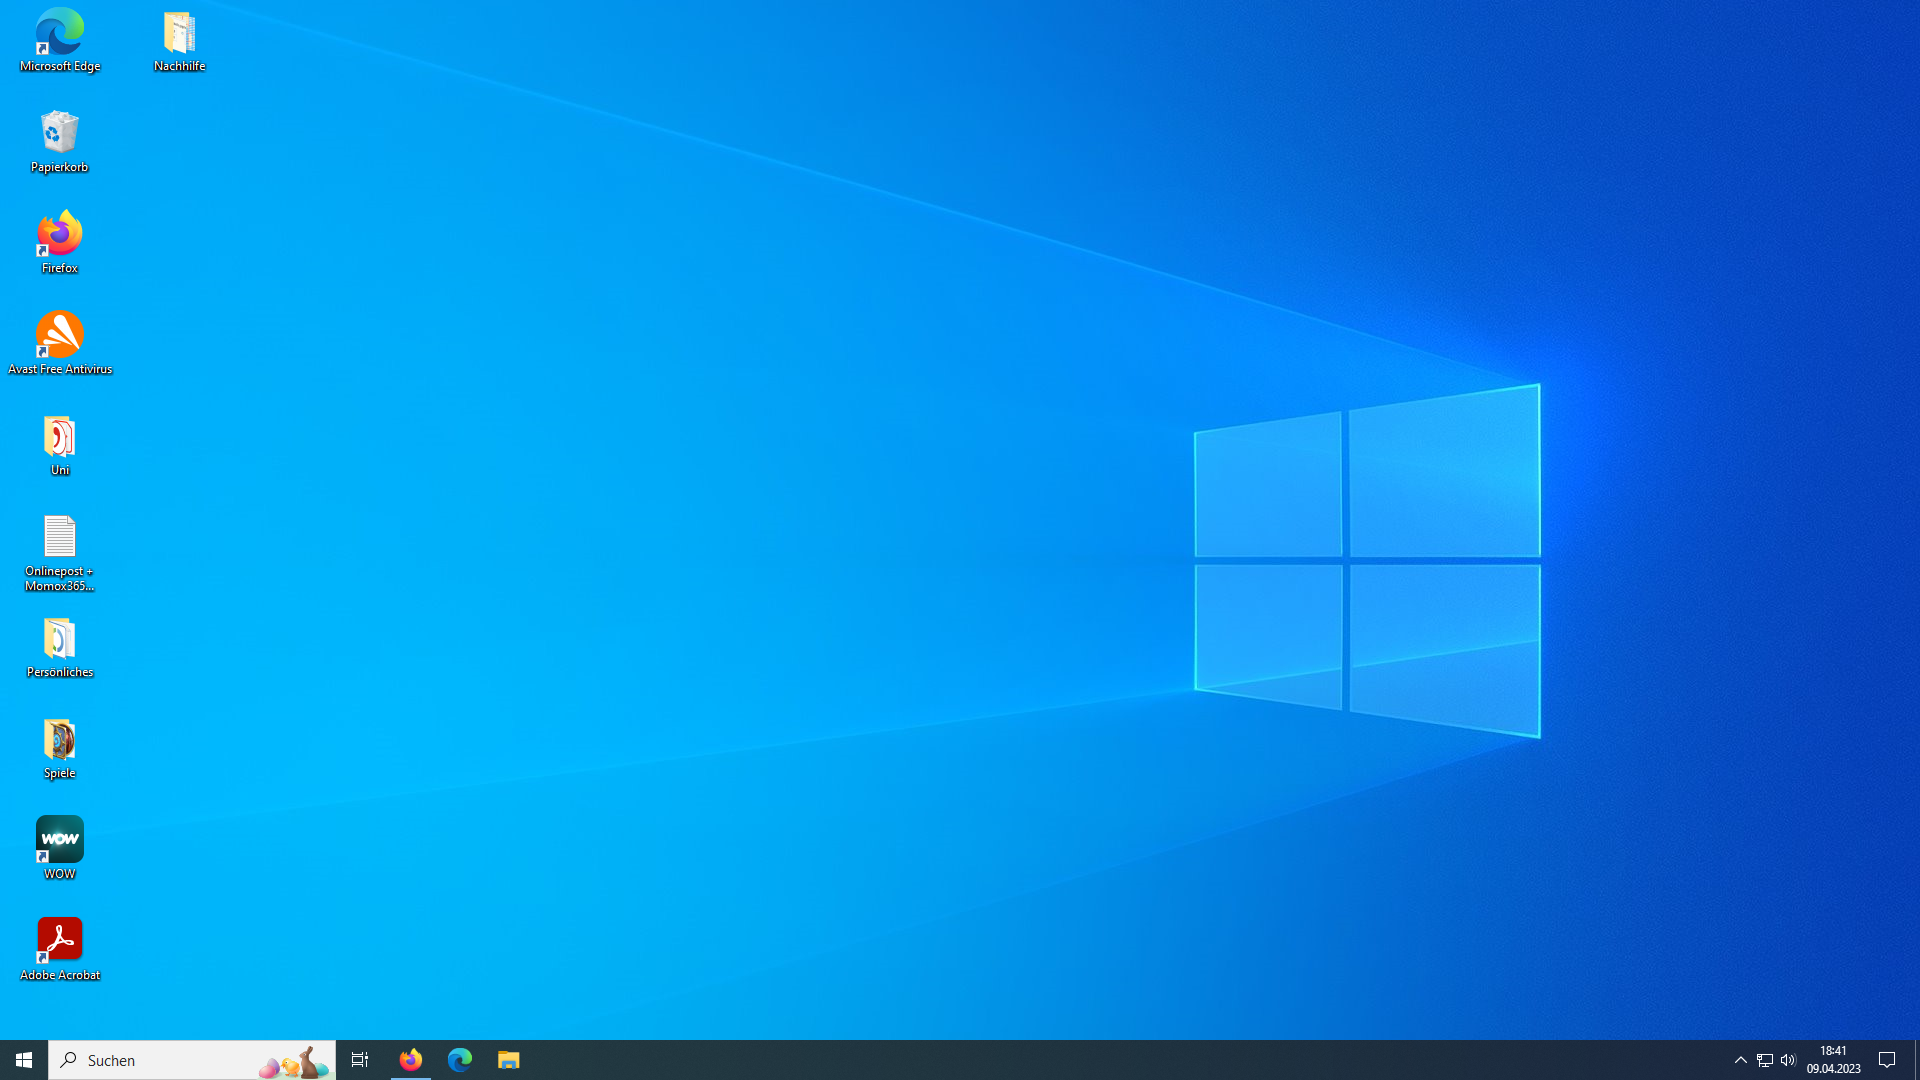Launch File Explorer from the taskbar

[509, 1060]
